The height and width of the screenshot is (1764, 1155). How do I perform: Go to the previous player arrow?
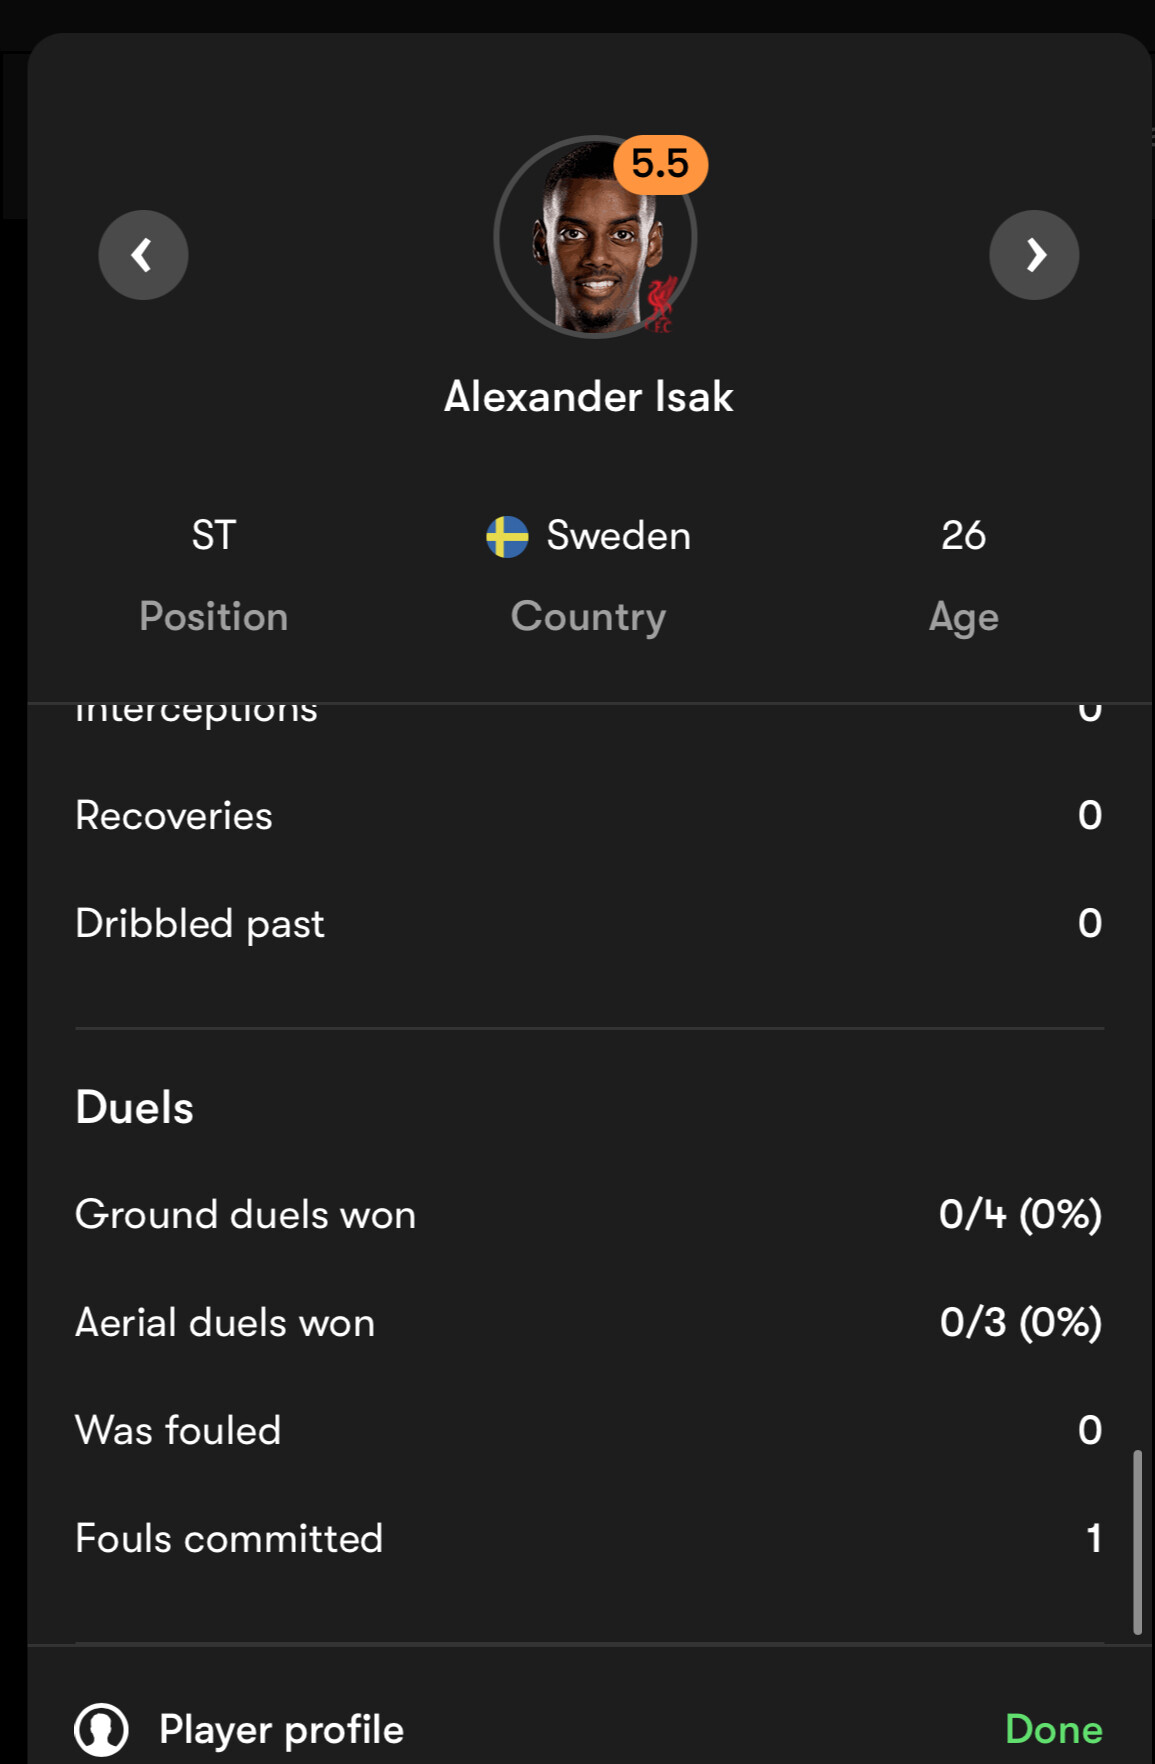pos(143,255)
